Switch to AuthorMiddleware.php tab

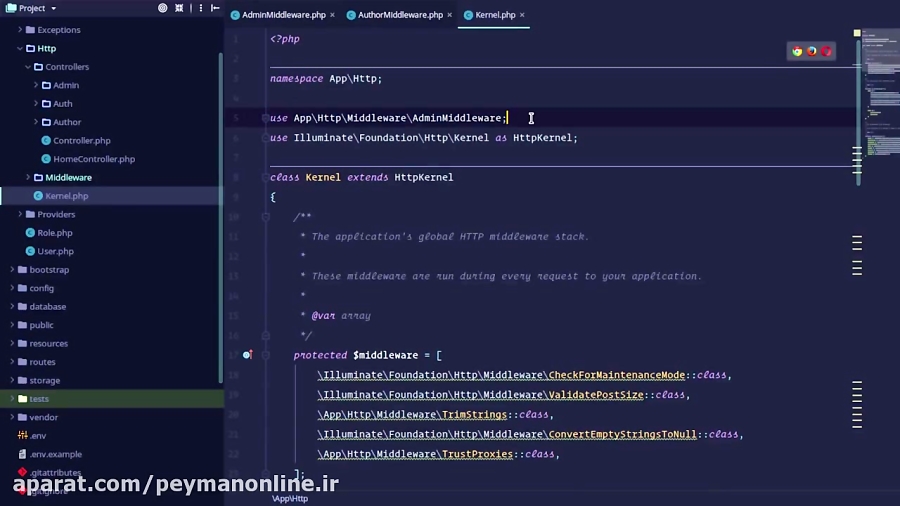point(400,15)
